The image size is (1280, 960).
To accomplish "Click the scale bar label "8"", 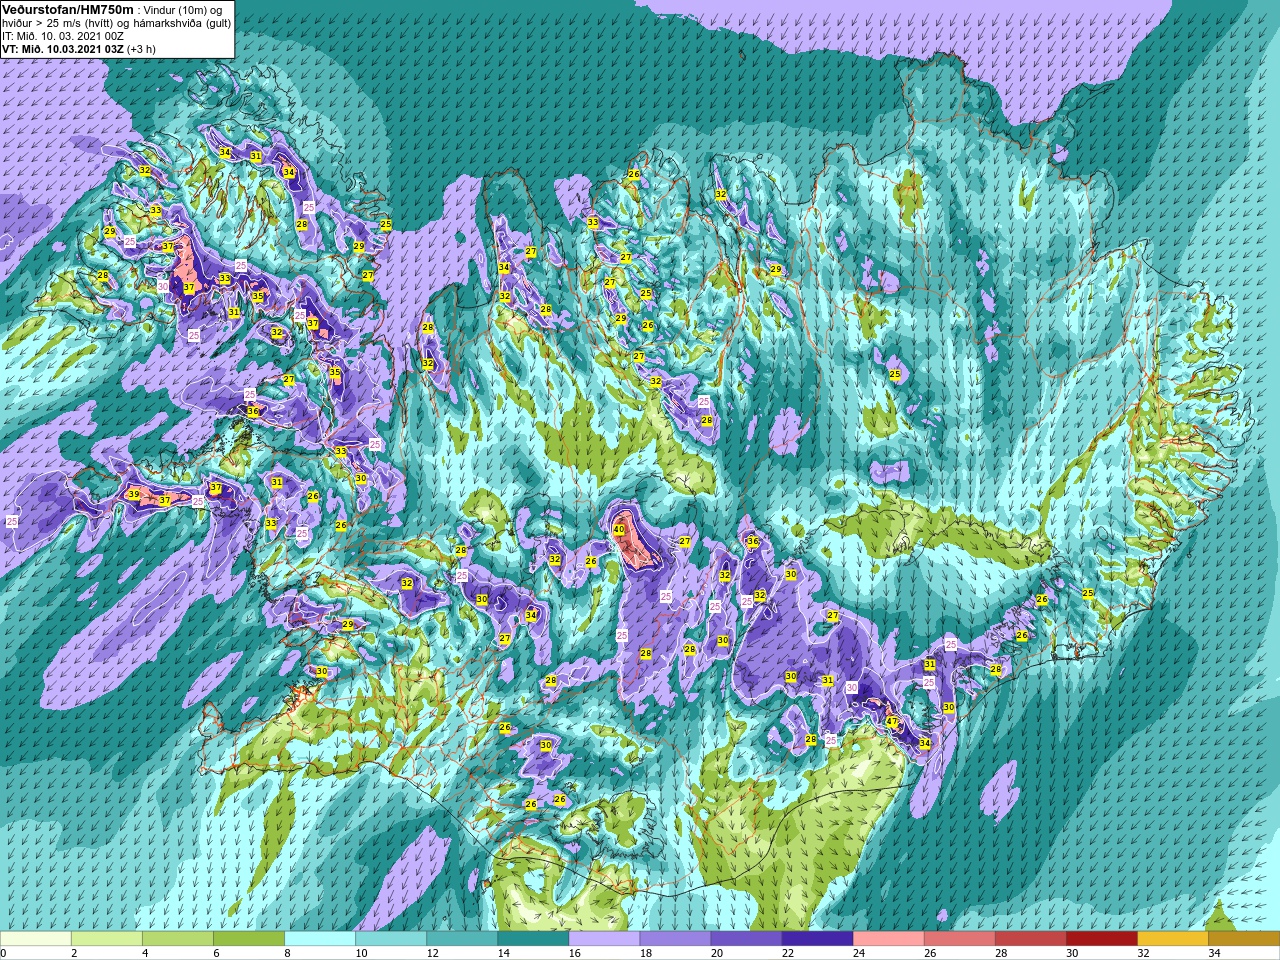I will tap(286, 953).
